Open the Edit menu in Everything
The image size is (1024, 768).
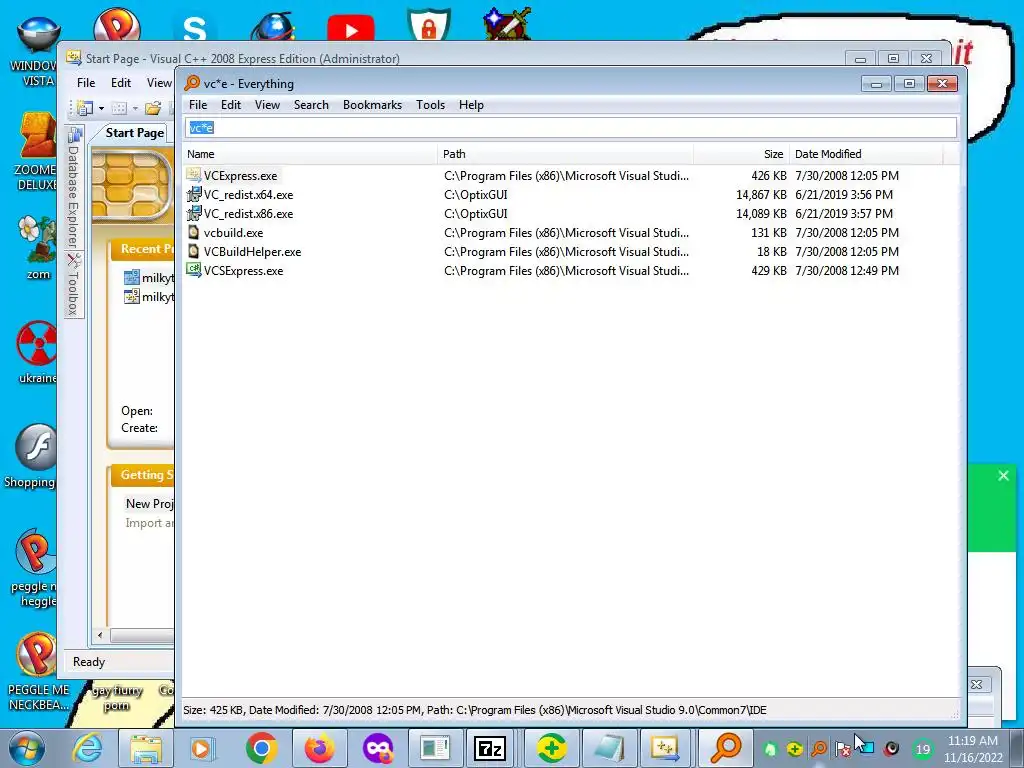pyautogui.click(x=231, y=105)
